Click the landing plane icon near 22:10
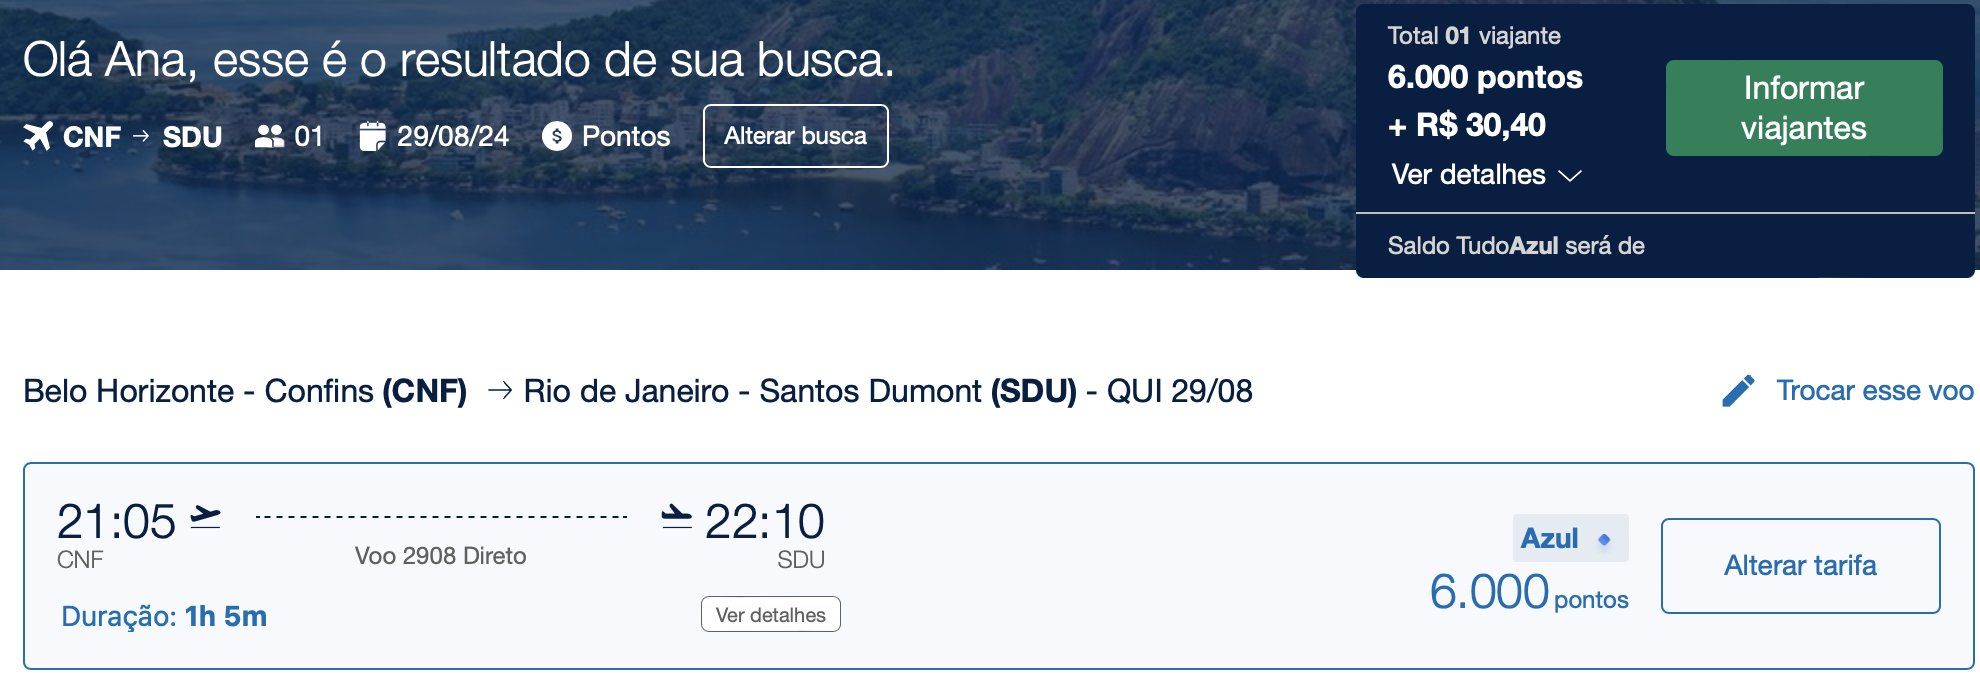This screenshot has width=1980, height=684. pos(677,517)
